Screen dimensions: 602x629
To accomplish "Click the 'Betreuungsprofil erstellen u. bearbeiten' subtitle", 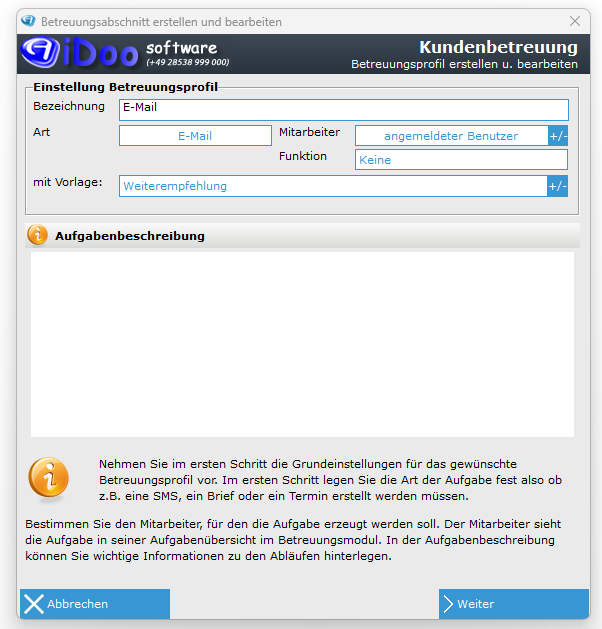I will coord(464,64).
